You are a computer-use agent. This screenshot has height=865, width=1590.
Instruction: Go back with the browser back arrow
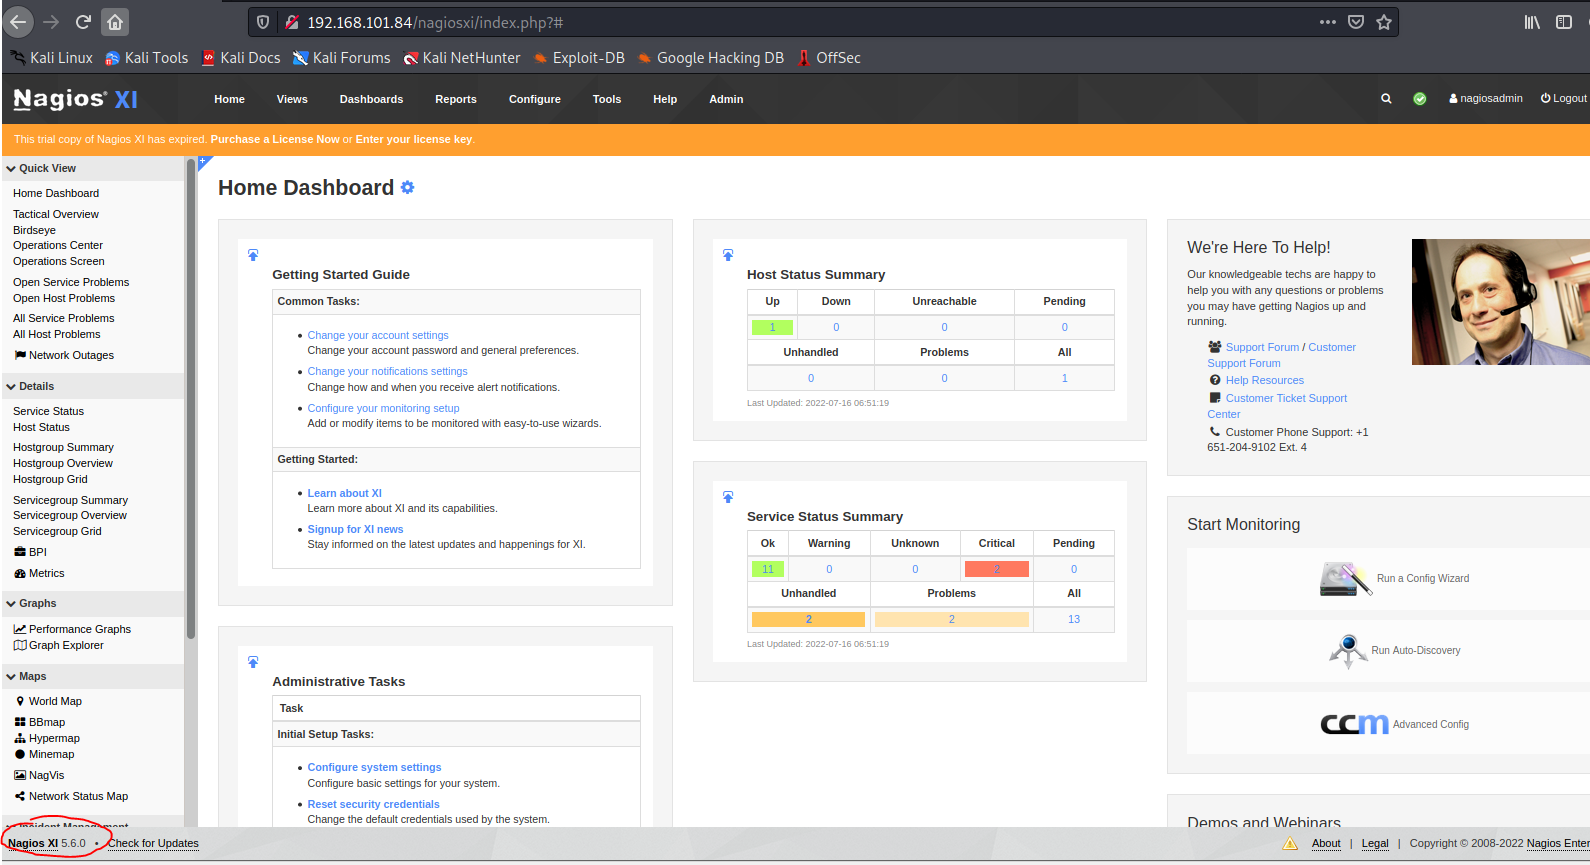tap(18, 22)
